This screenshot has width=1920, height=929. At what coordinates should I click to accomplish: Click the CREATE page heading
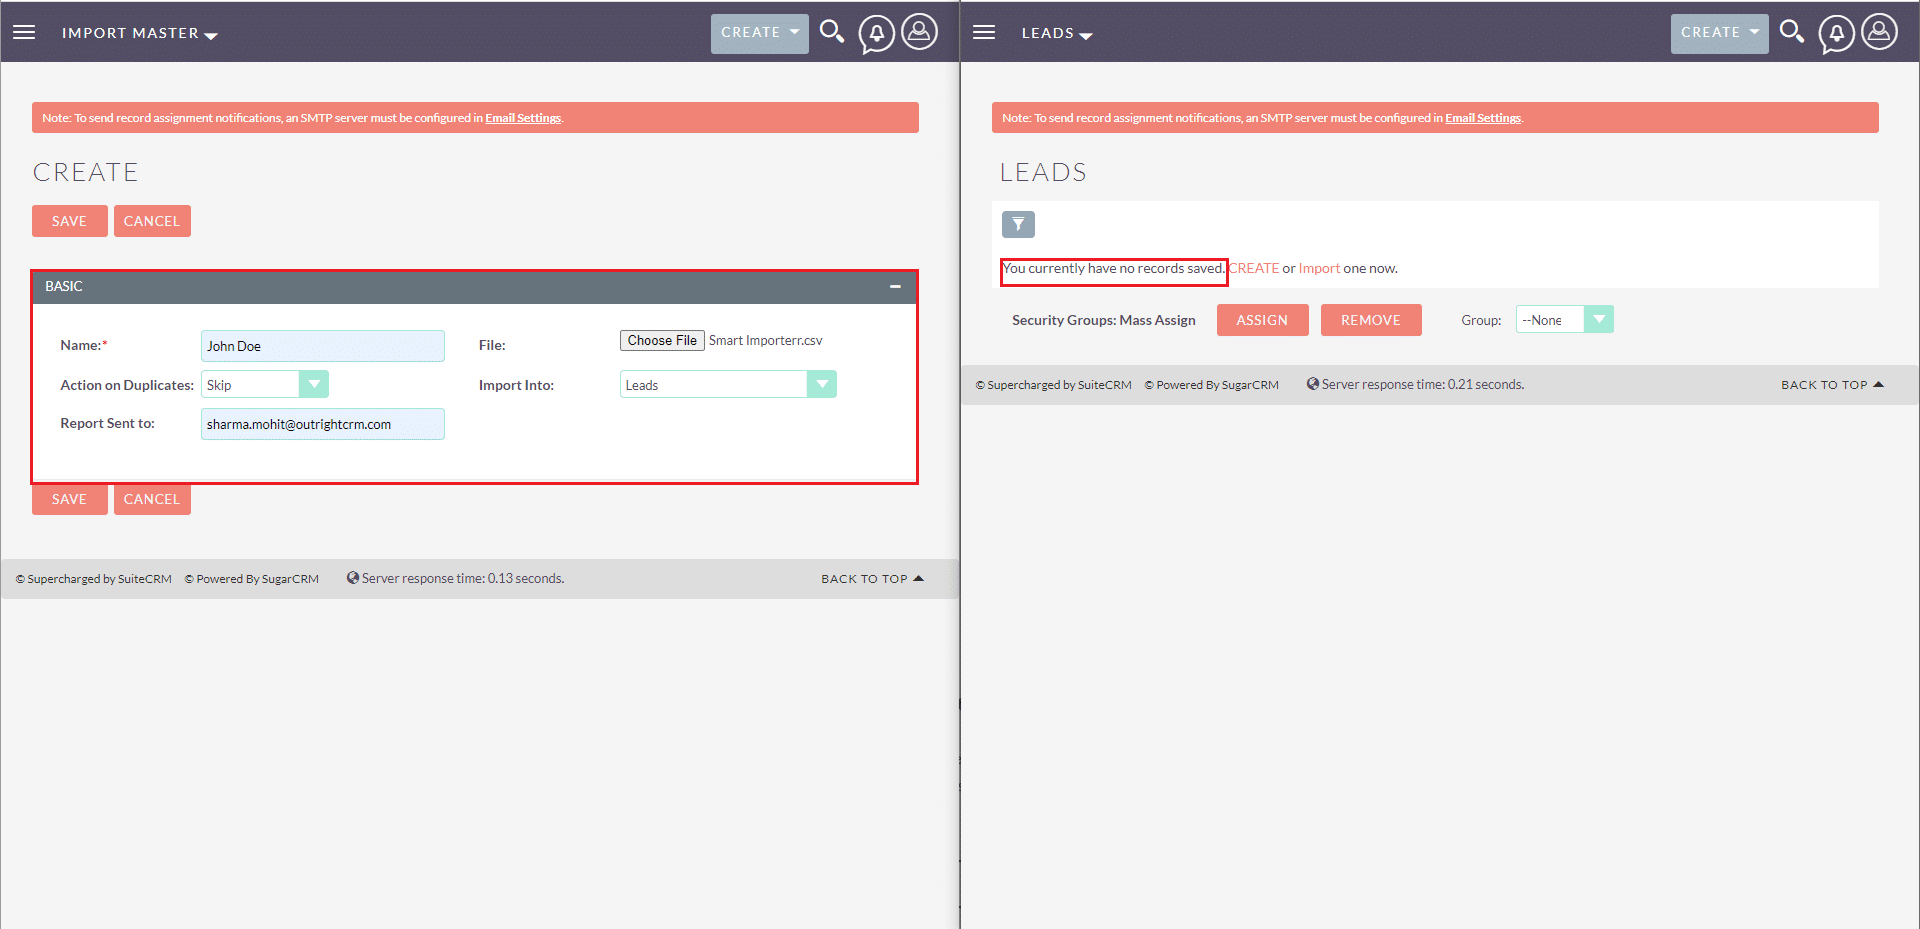click(86, 172)
